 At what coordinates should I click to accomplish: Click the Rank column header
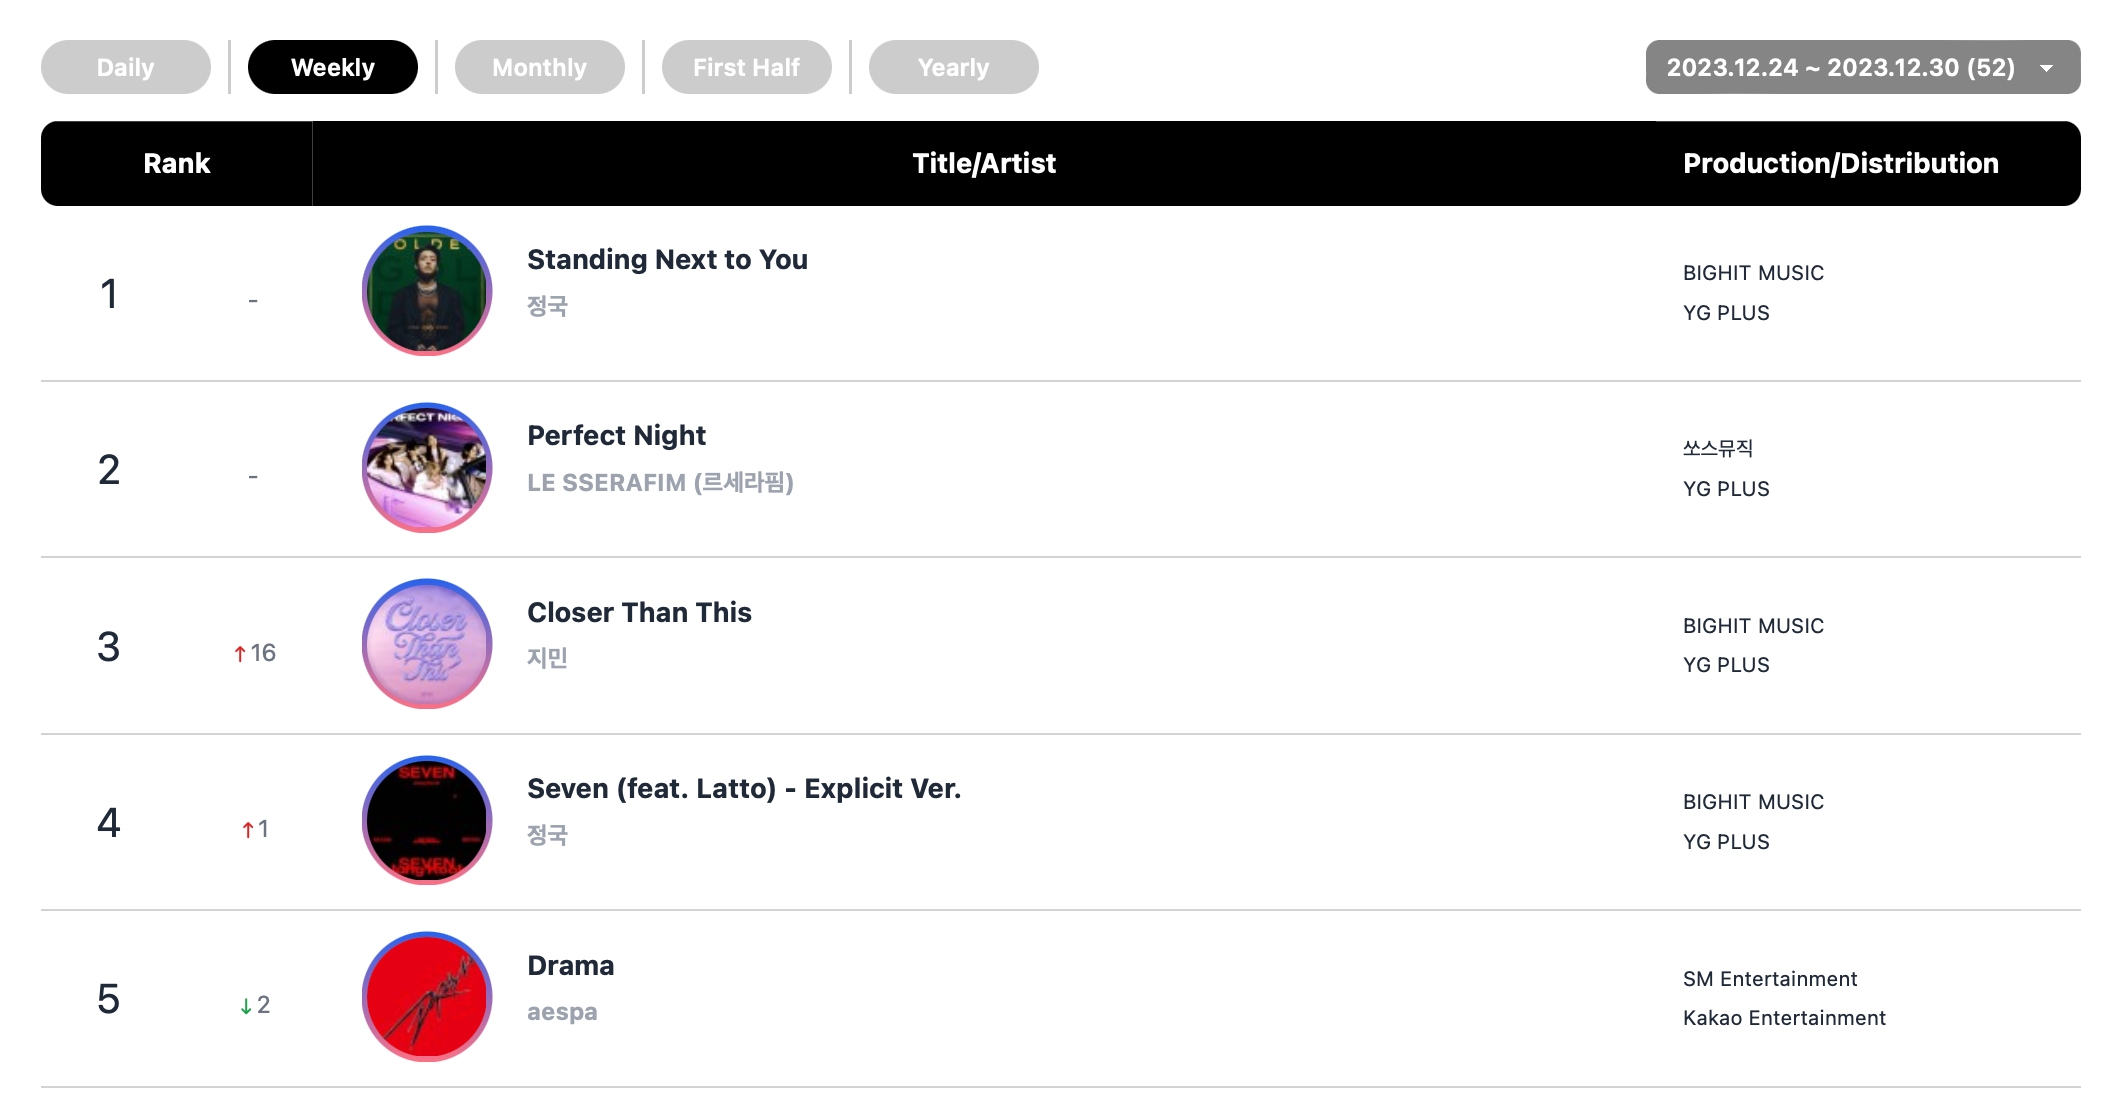(x=177, y=163)
